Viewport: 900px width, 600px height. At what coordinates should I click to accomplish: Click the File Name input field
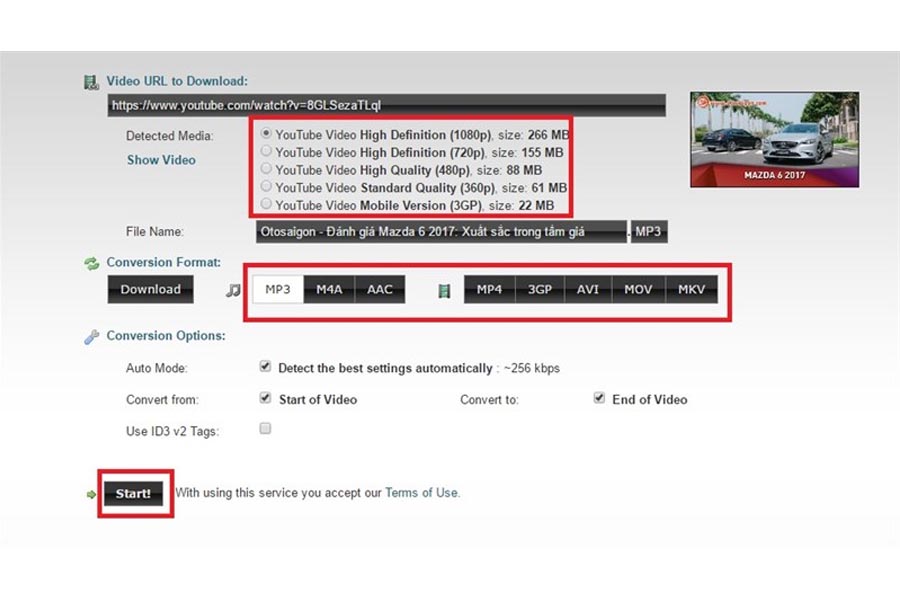click(x=441, y=232)
